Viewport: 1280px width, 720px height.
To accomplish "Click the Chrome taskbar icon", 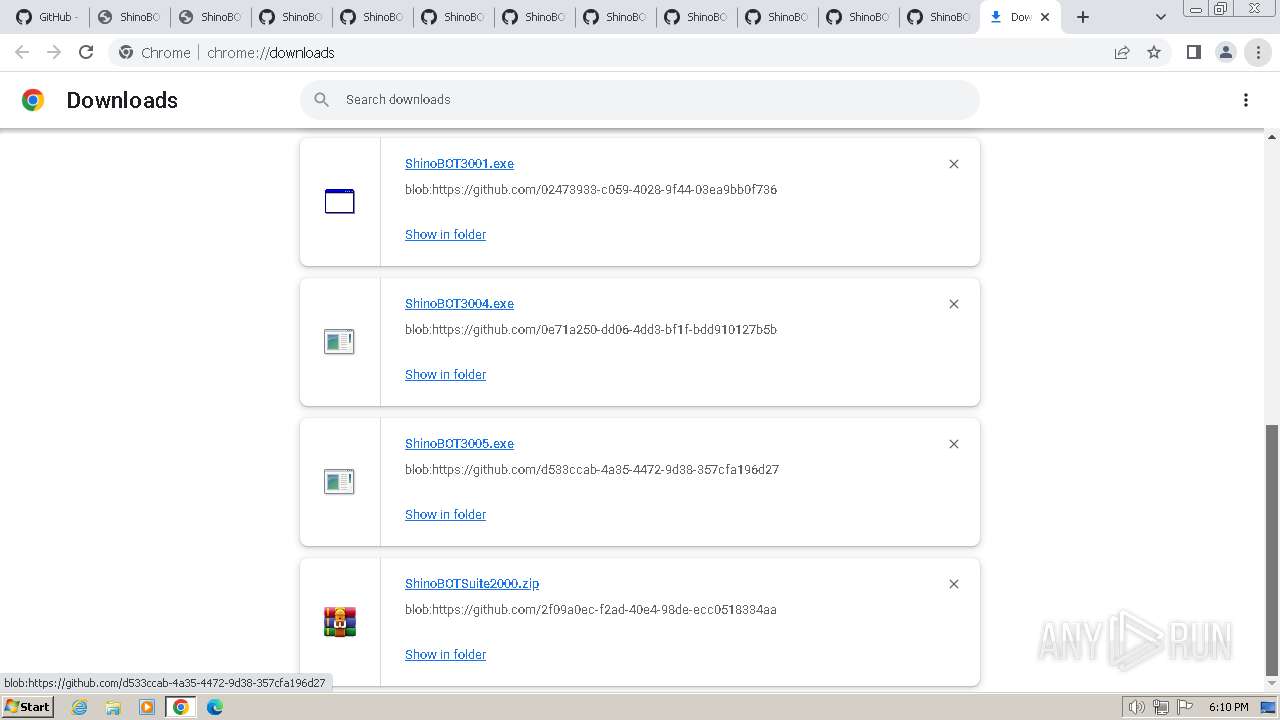I will coord(180,707).
